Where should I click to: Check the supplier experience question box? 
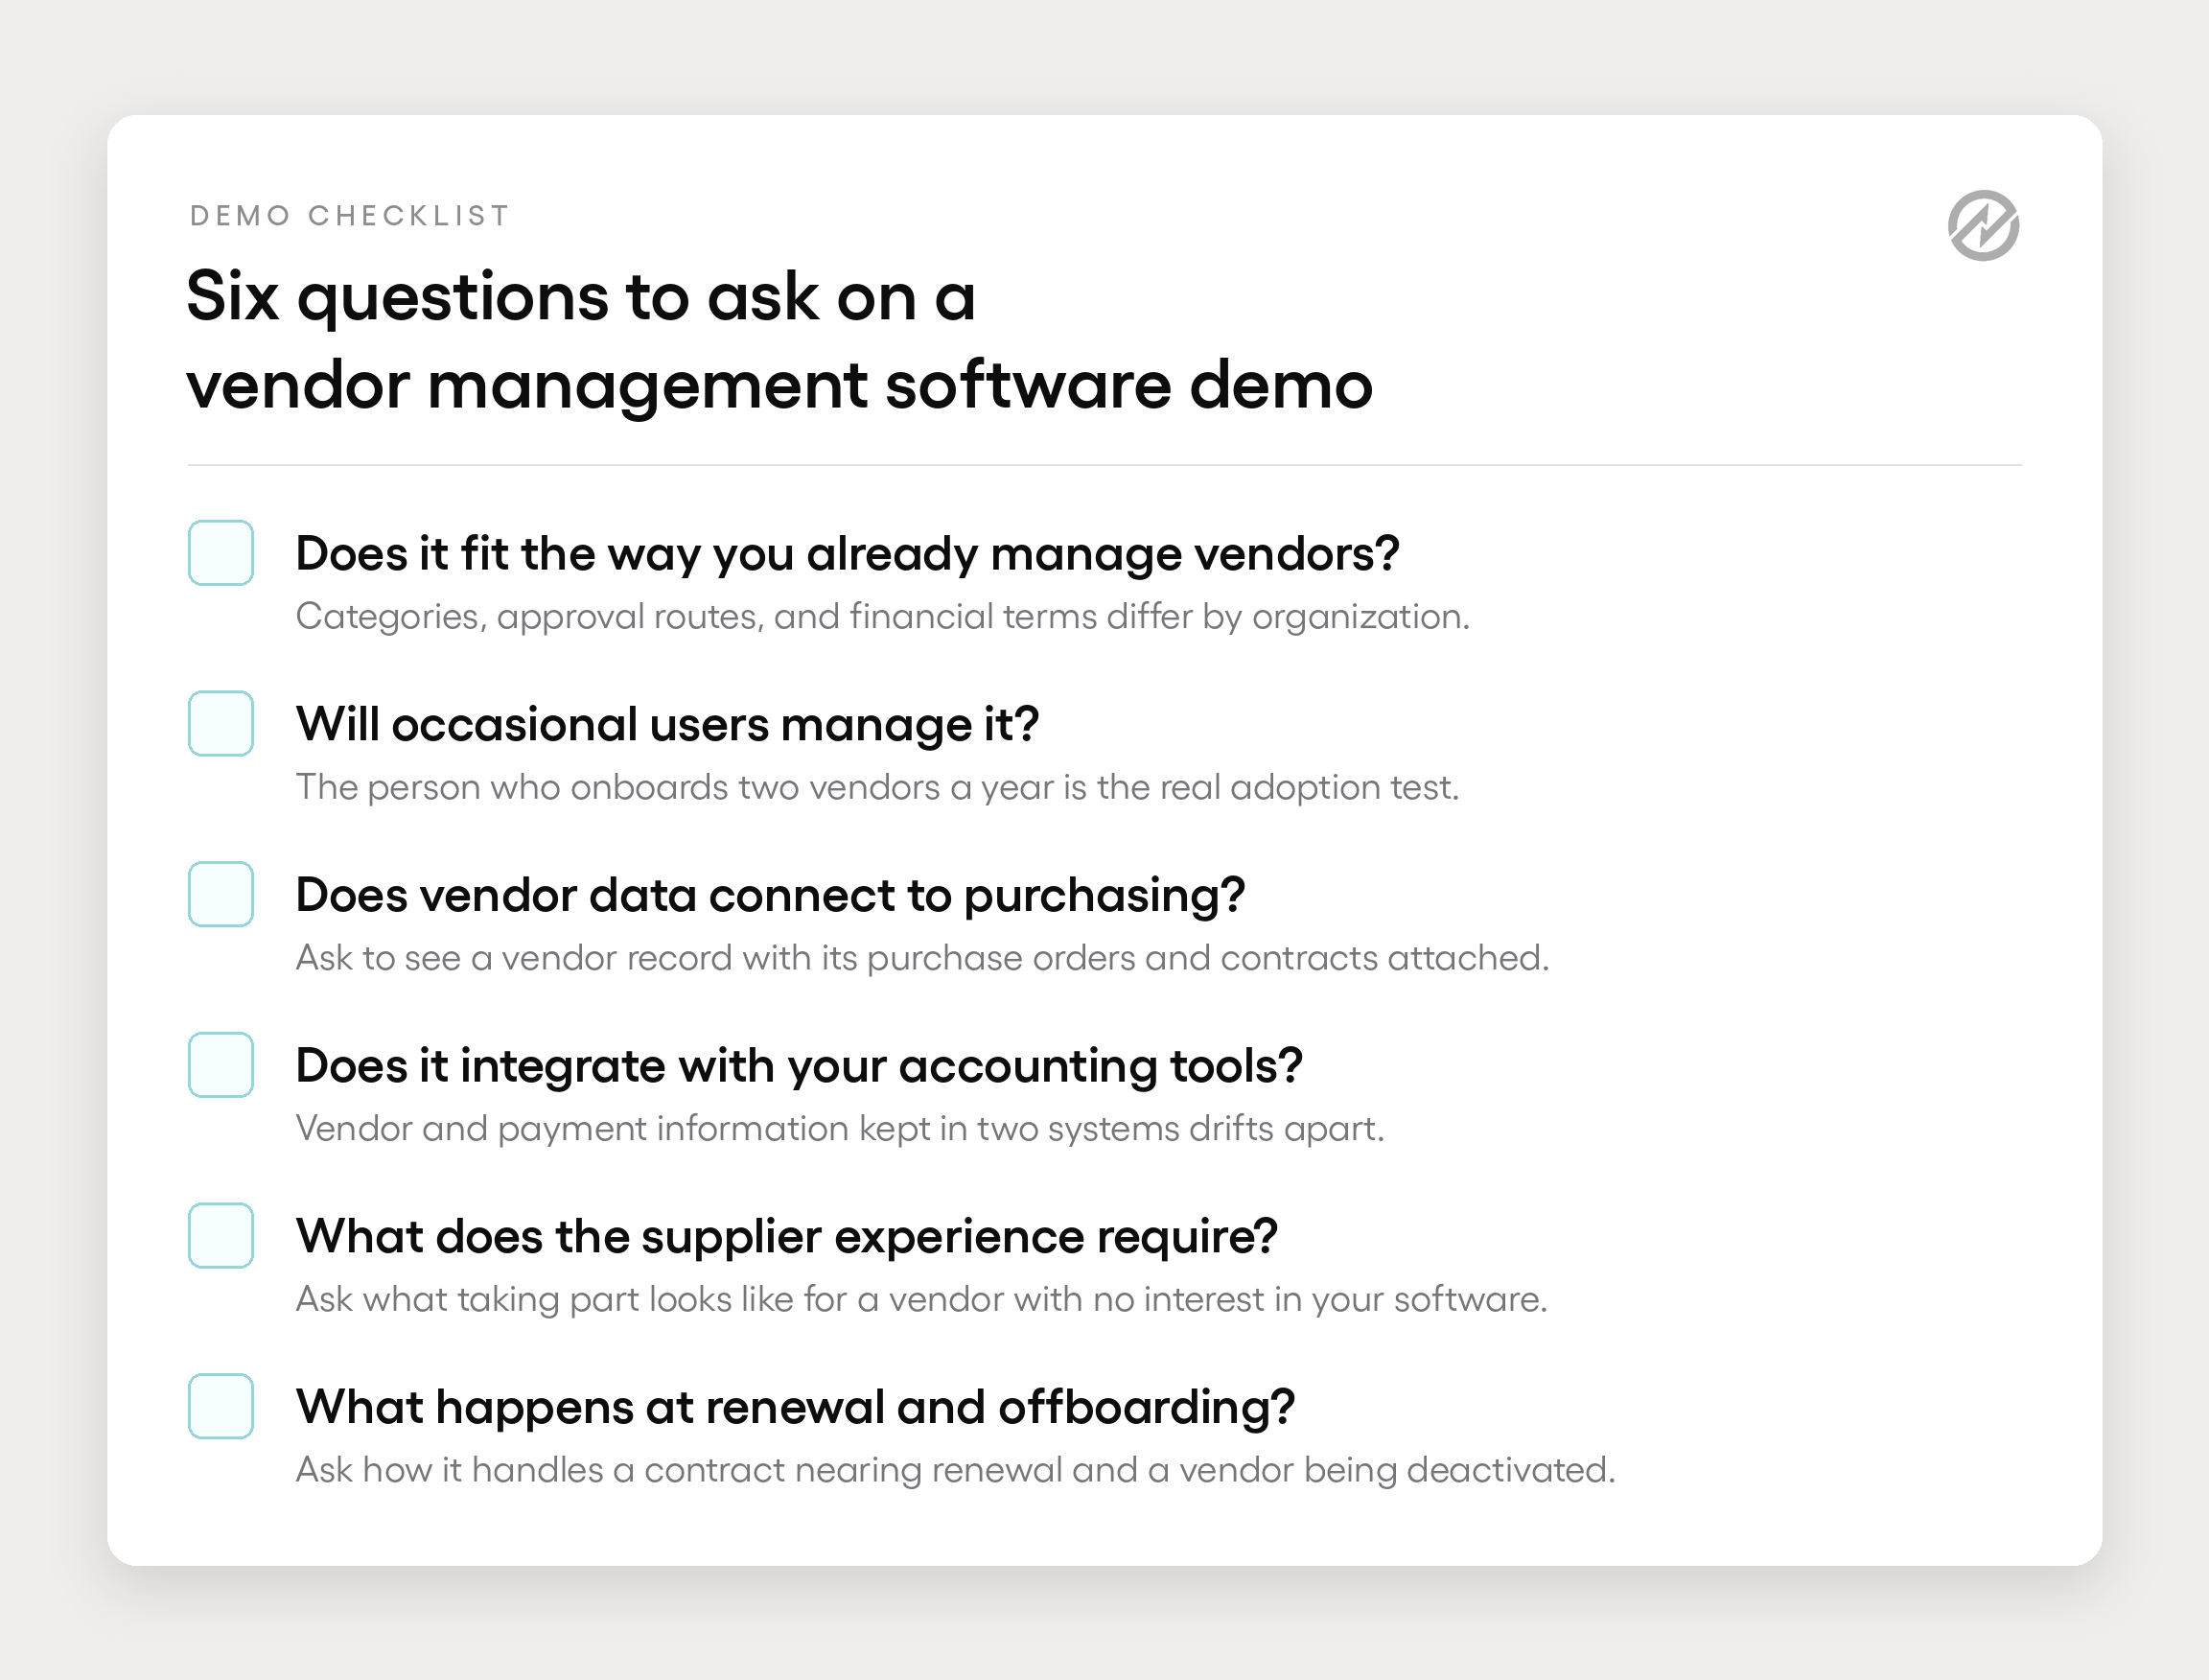tap(221, 1236)
